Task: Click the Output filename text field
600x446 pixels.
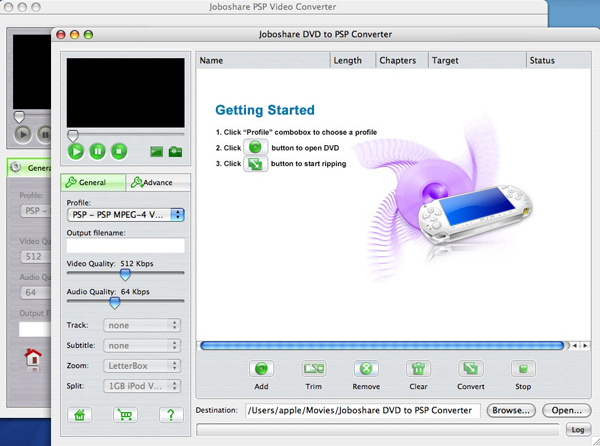Action: tap(125, 245)
